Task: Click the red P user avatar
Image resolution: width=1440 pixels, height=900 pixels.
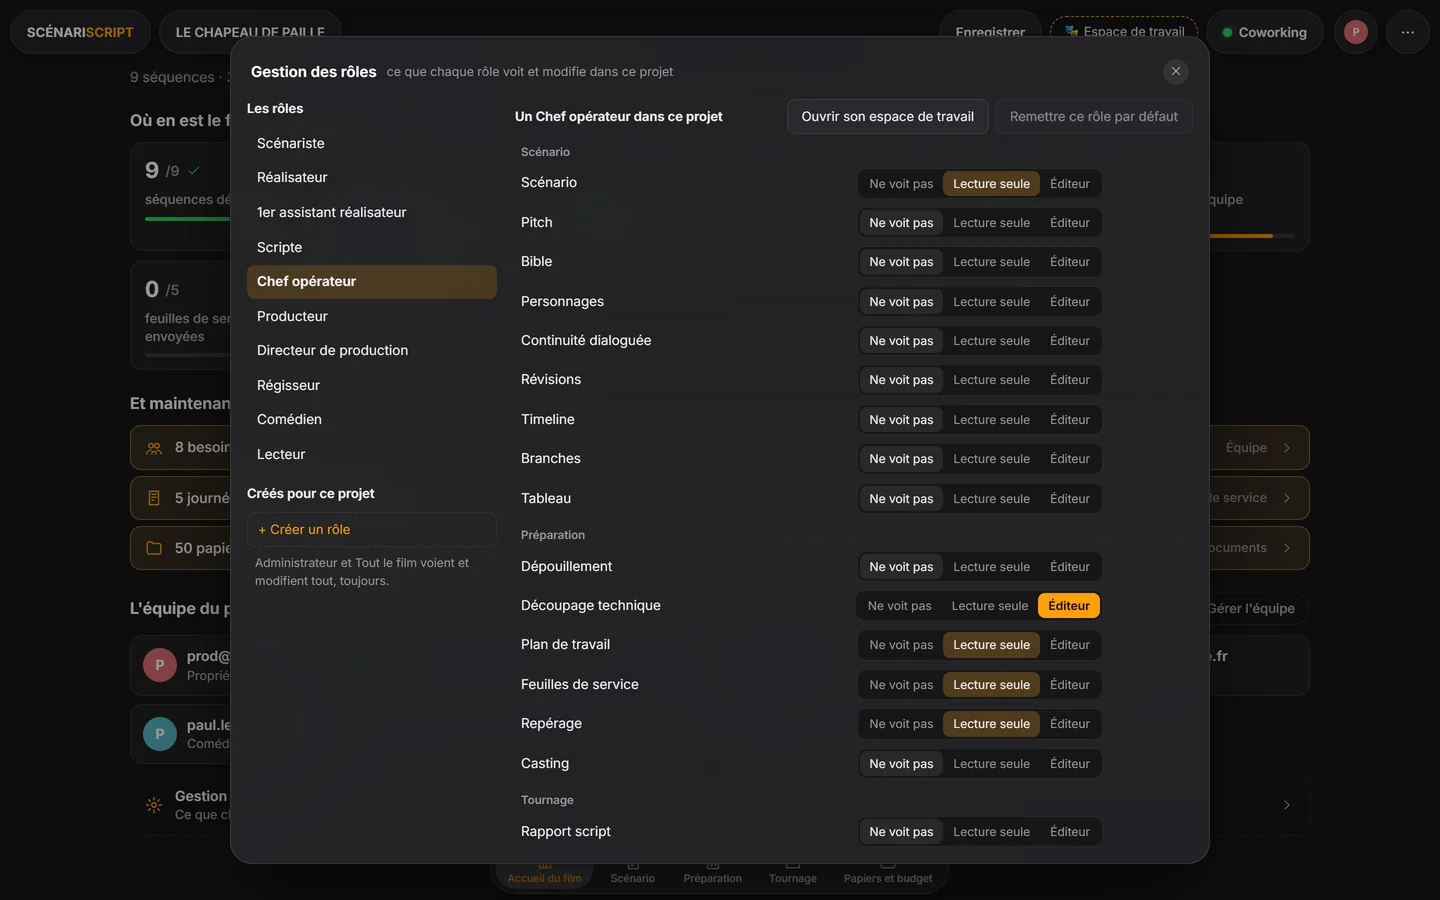Action: pos(1356,32)
